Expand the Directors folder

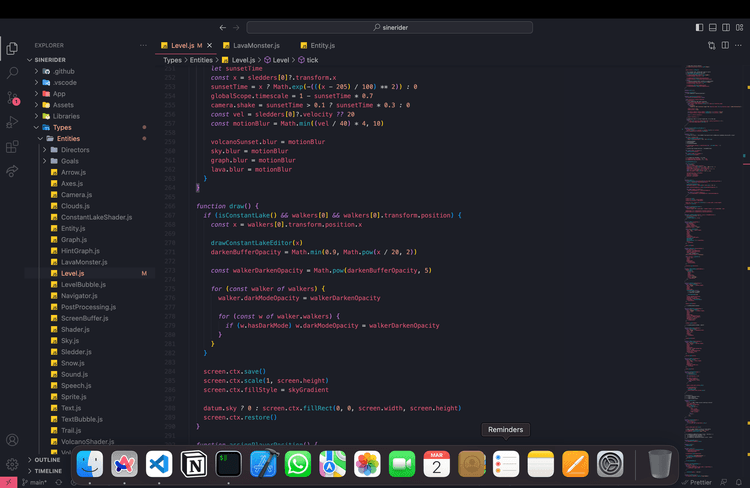coord(75,150)
